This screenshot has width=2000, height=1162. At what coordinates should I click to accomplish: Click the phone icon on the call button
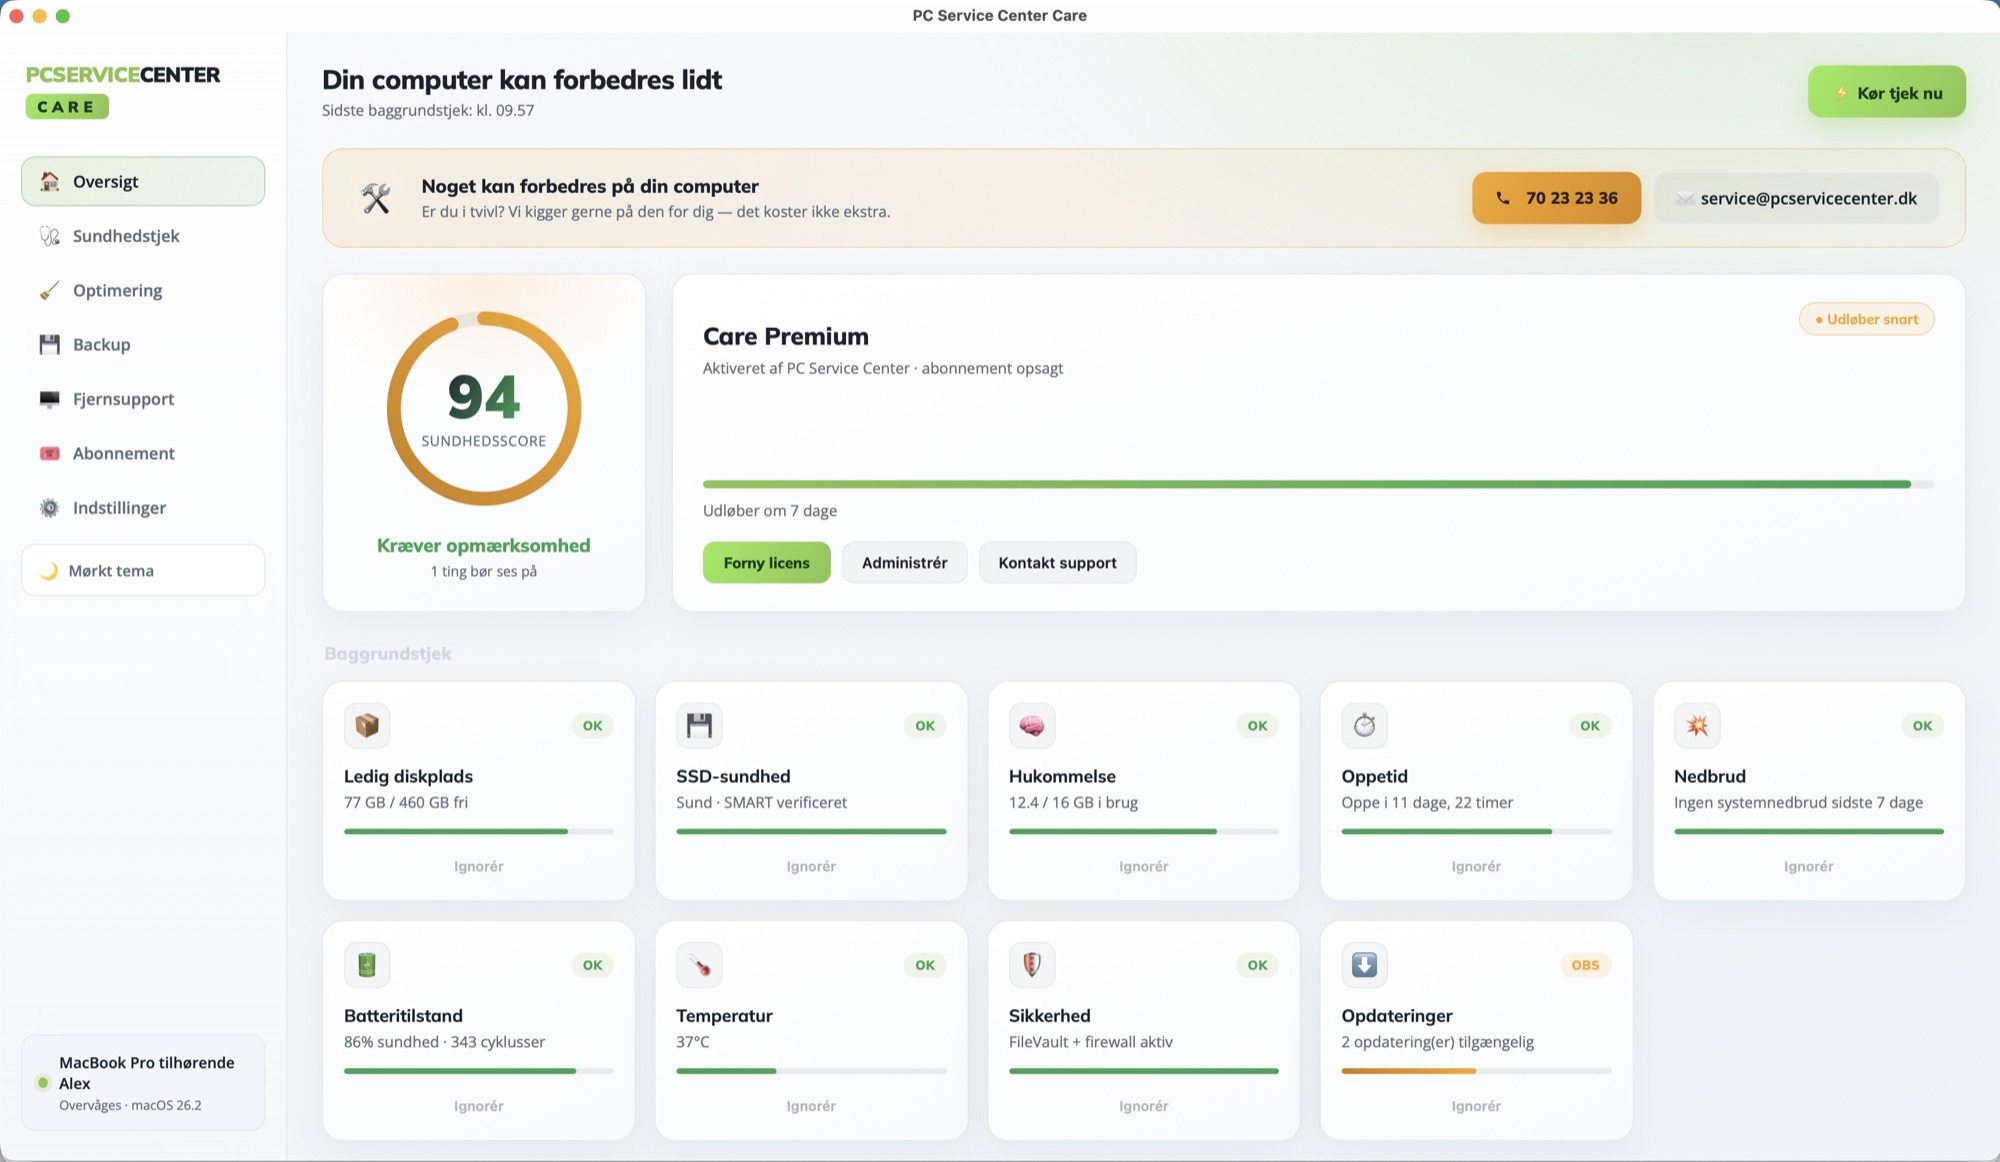pos(1502,198)
